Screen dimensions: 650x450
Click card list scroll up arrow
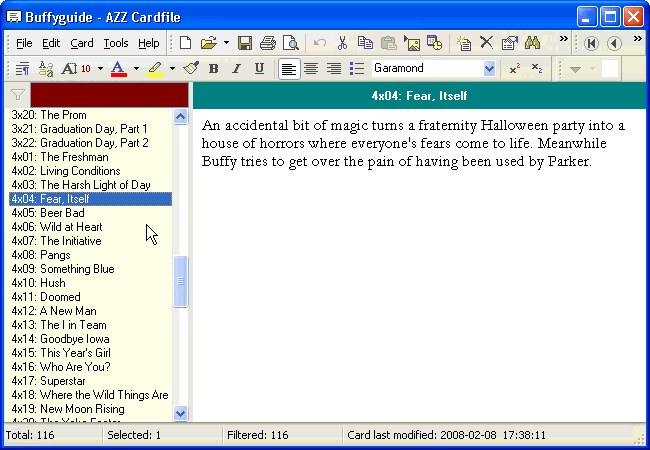(180, 116)
